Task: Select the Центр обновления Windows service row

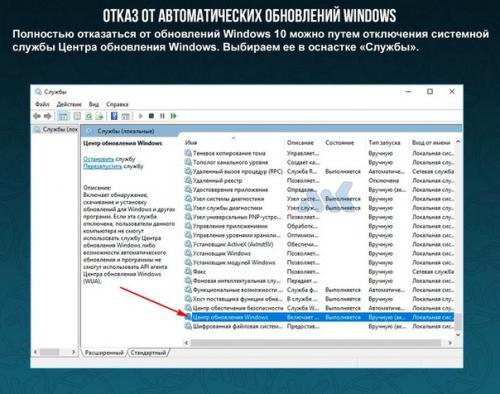Action: [x=319, y=317]
